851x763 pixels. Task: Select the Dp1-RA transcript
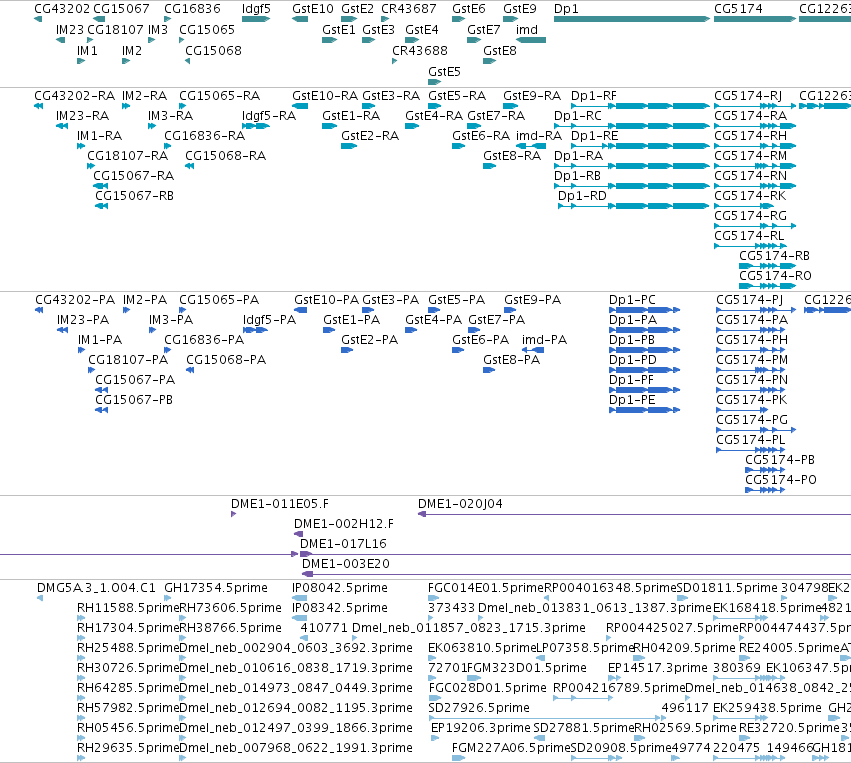[632, 166]
